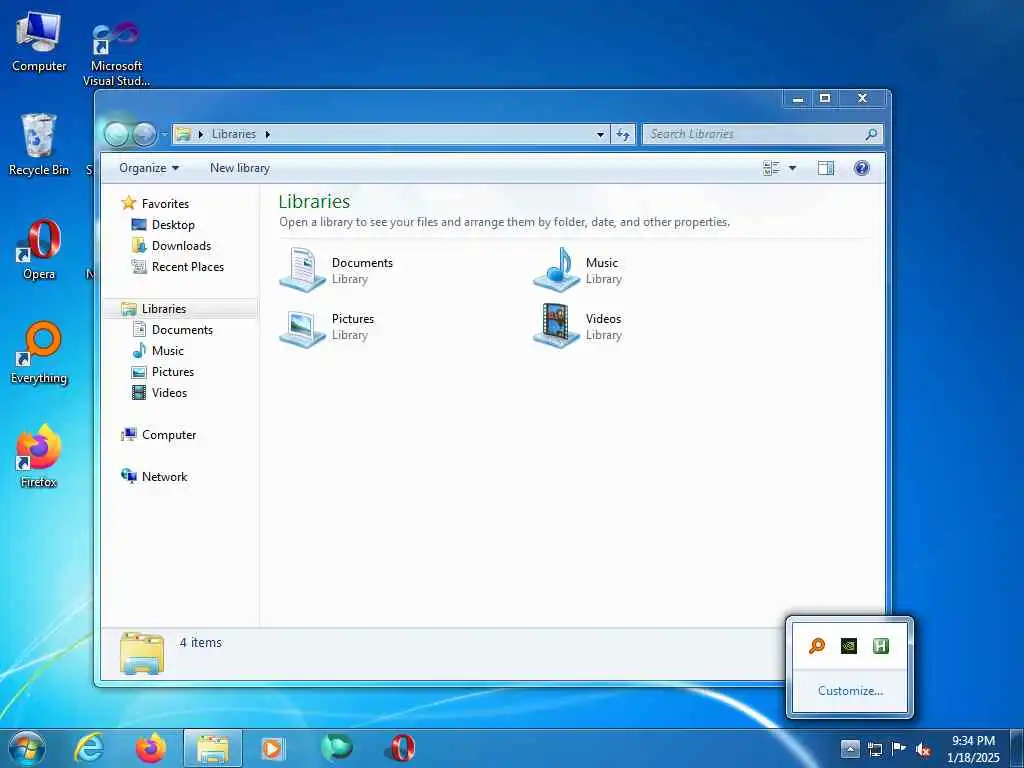Image resolution: width=1024 pixels, height=768 pixels.
Task: Select the Recycle Bin desktop icon
Action: (x=39, y=144)
